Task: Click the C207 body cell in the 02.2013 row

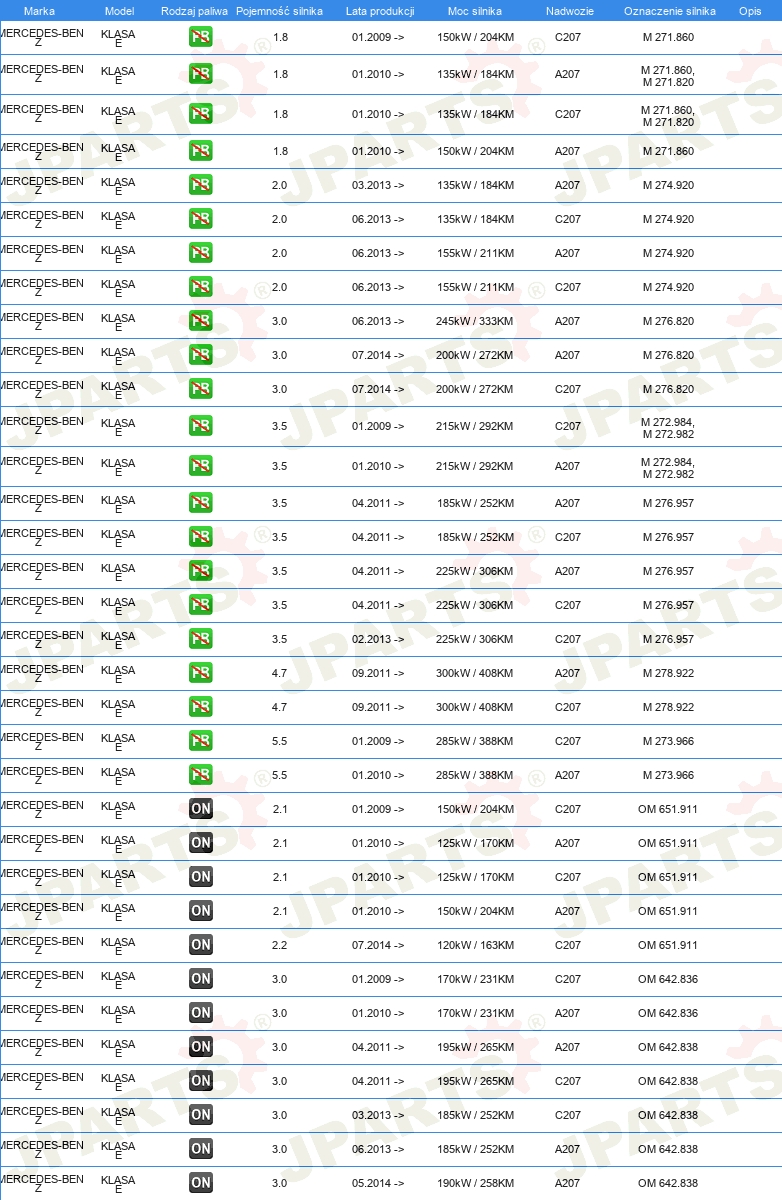Action: [x=568, y=639]
